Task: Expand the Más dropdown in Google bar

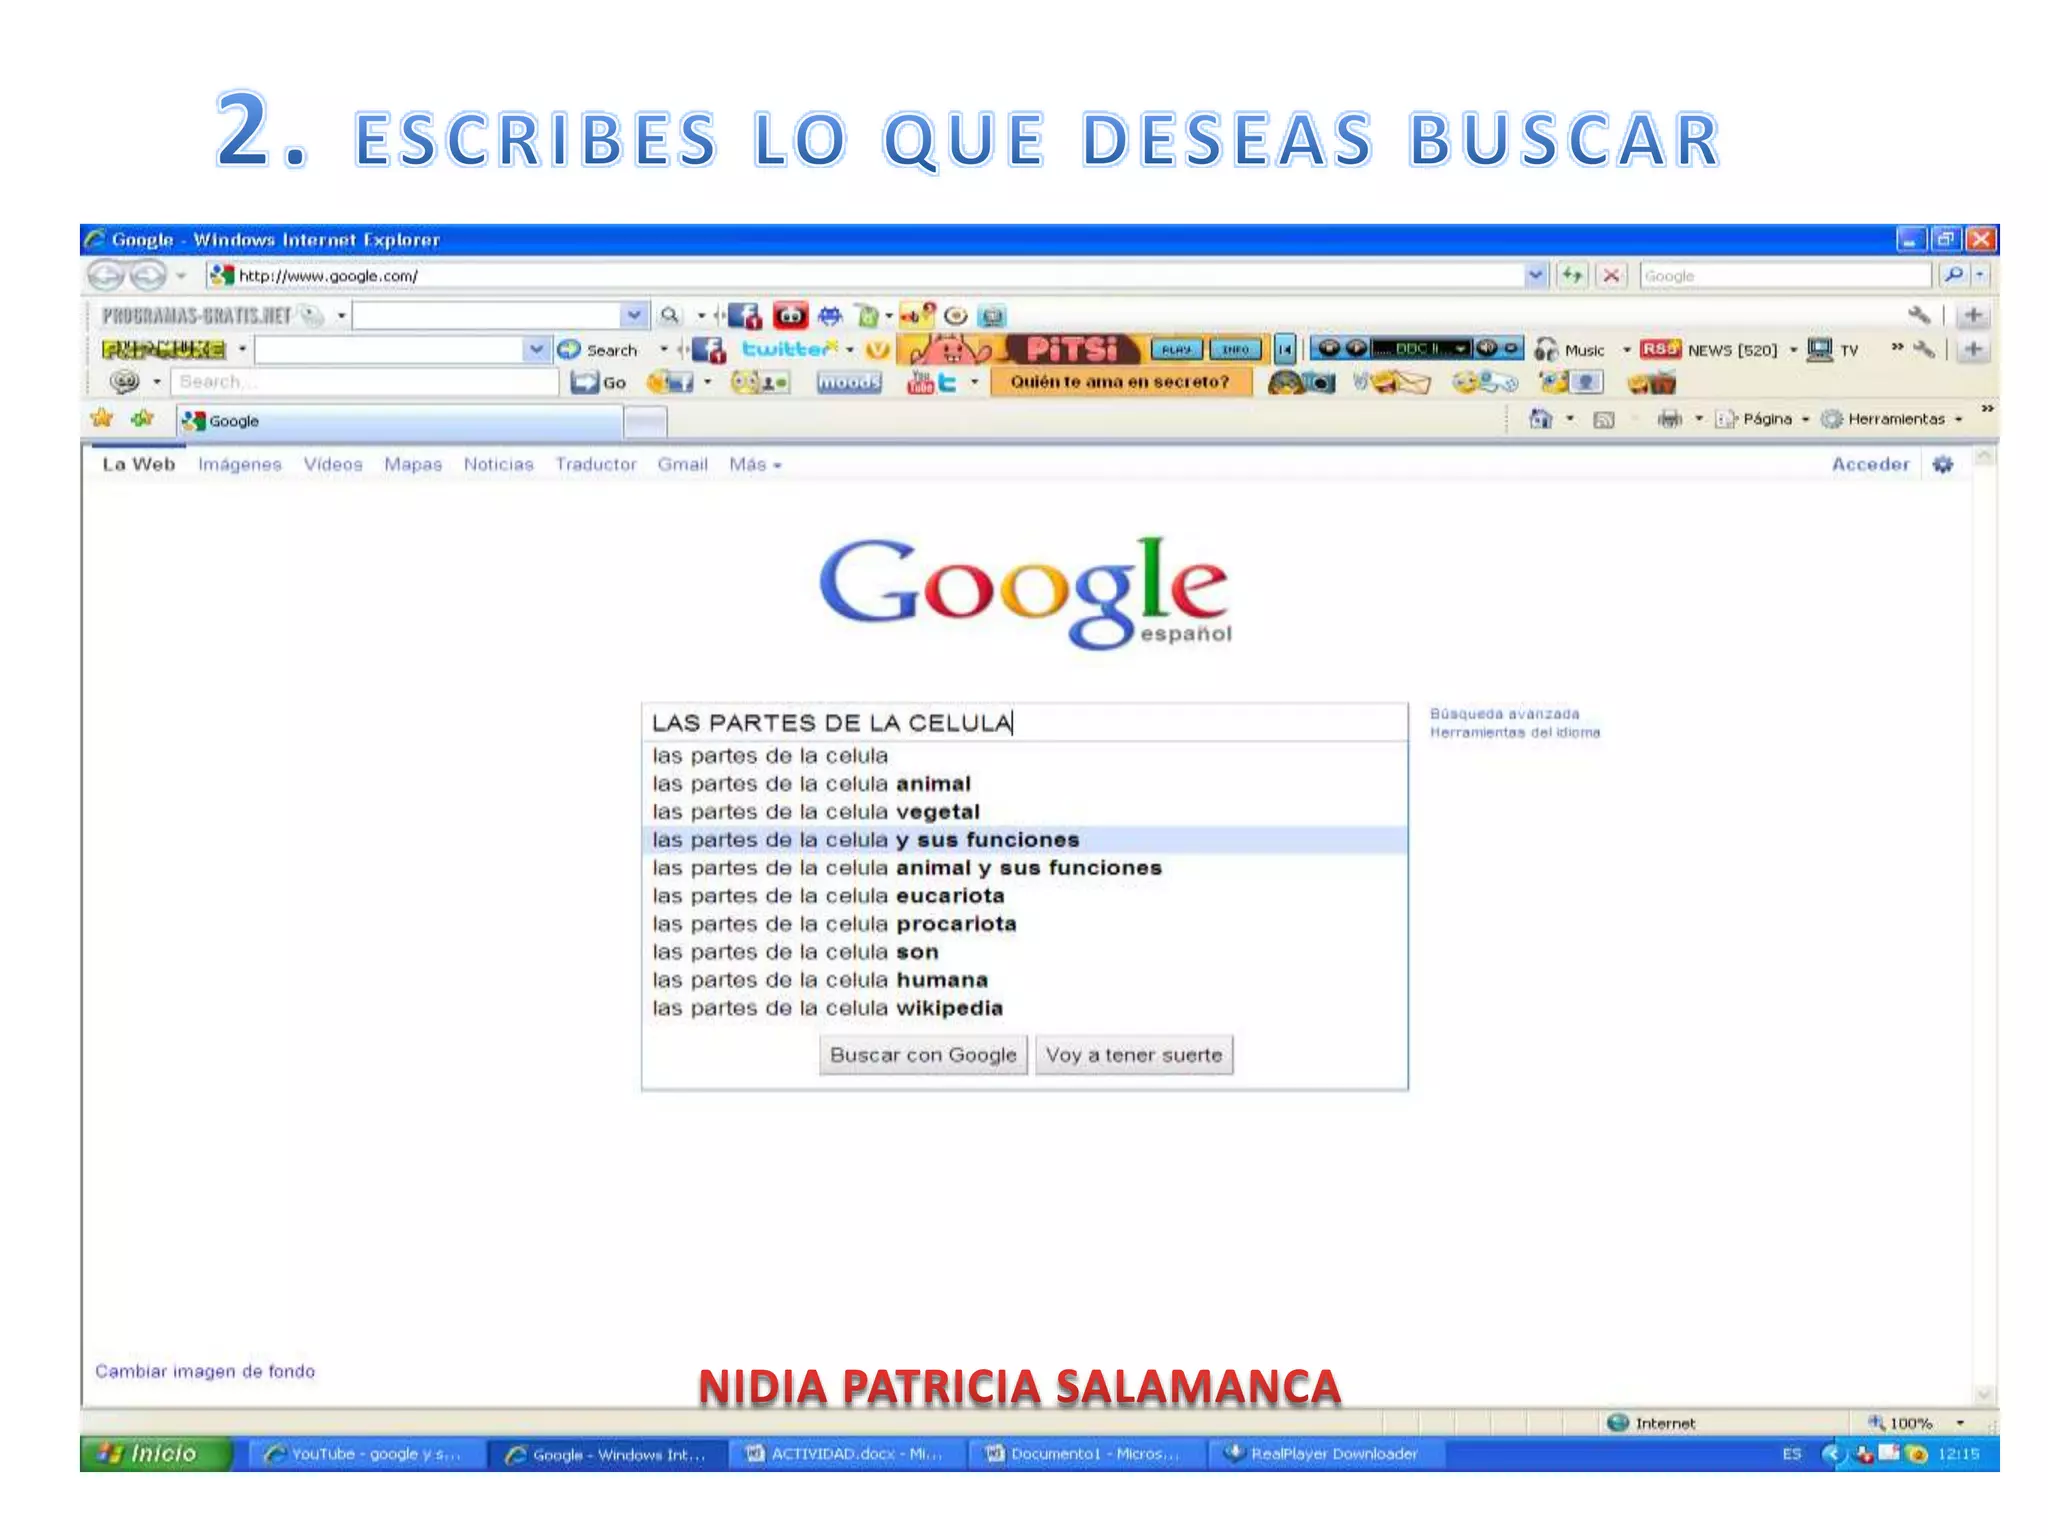Action: (x=755, y=464)
